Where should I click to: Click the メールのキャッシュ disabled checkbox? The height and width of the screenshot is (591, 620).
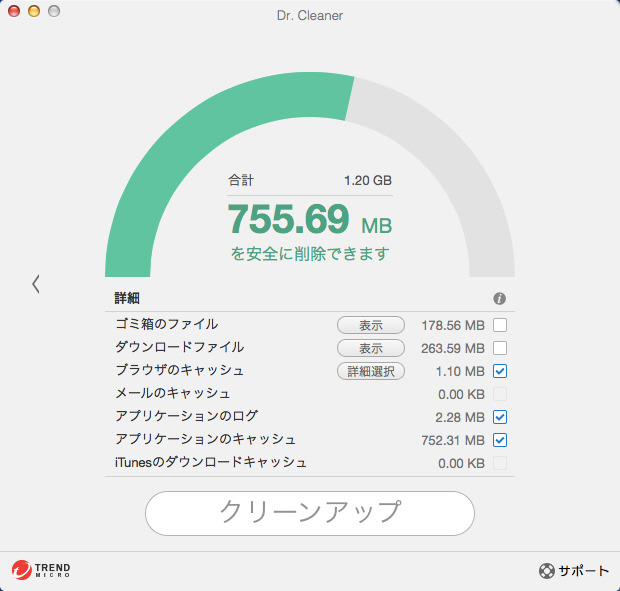coord(500,394)
